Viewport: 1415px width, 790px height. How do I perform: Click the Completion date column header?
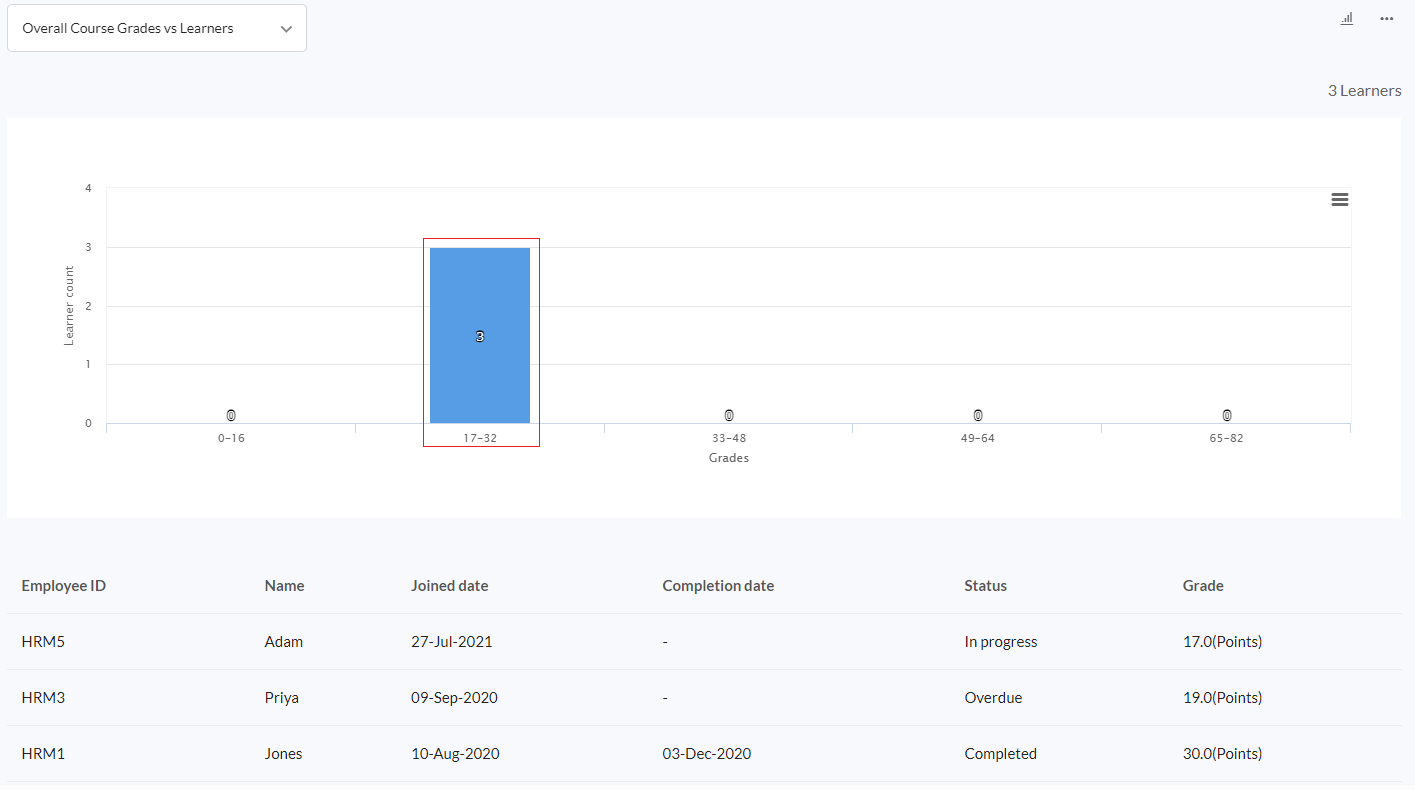(x=718, y=585)
